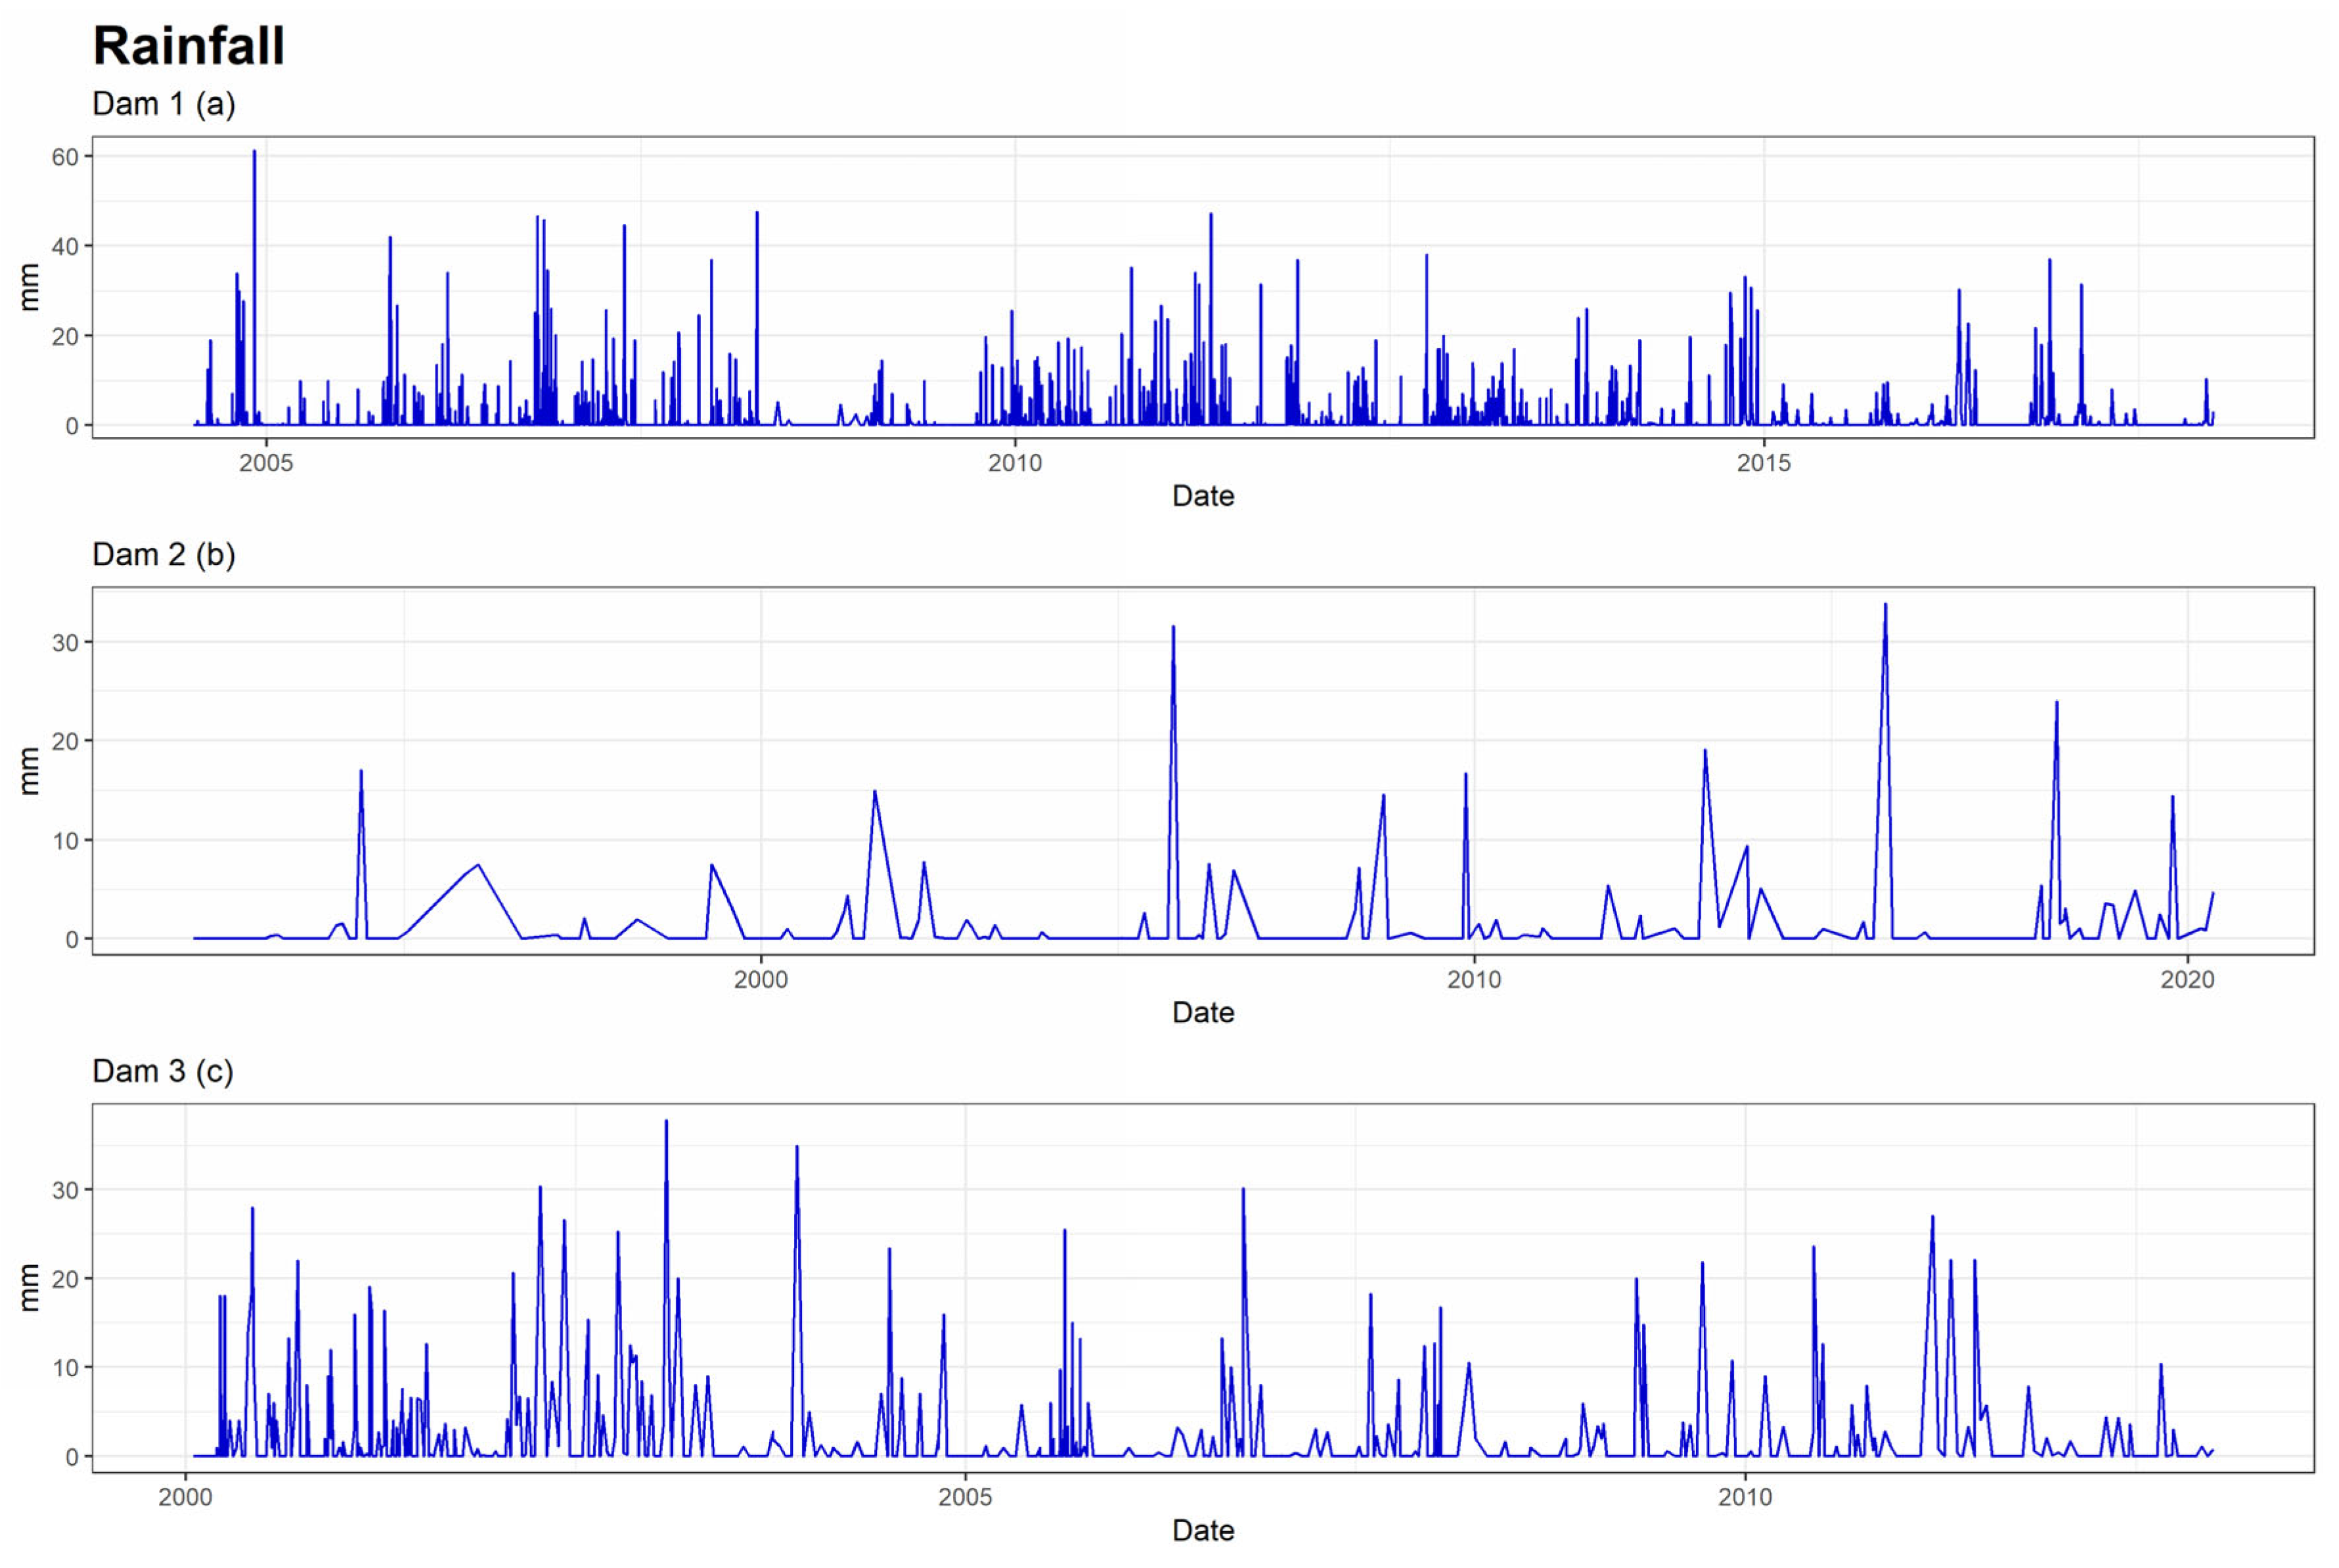Click the Dam 3 (c) subtitle

coord(162,1072)
